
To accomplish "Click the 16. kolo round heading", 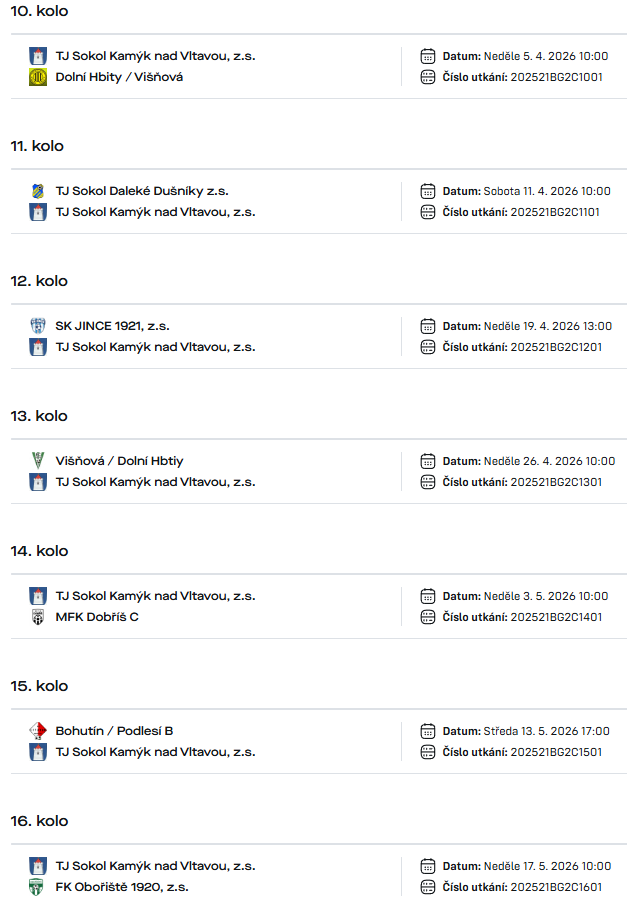I will click(39, 821).
